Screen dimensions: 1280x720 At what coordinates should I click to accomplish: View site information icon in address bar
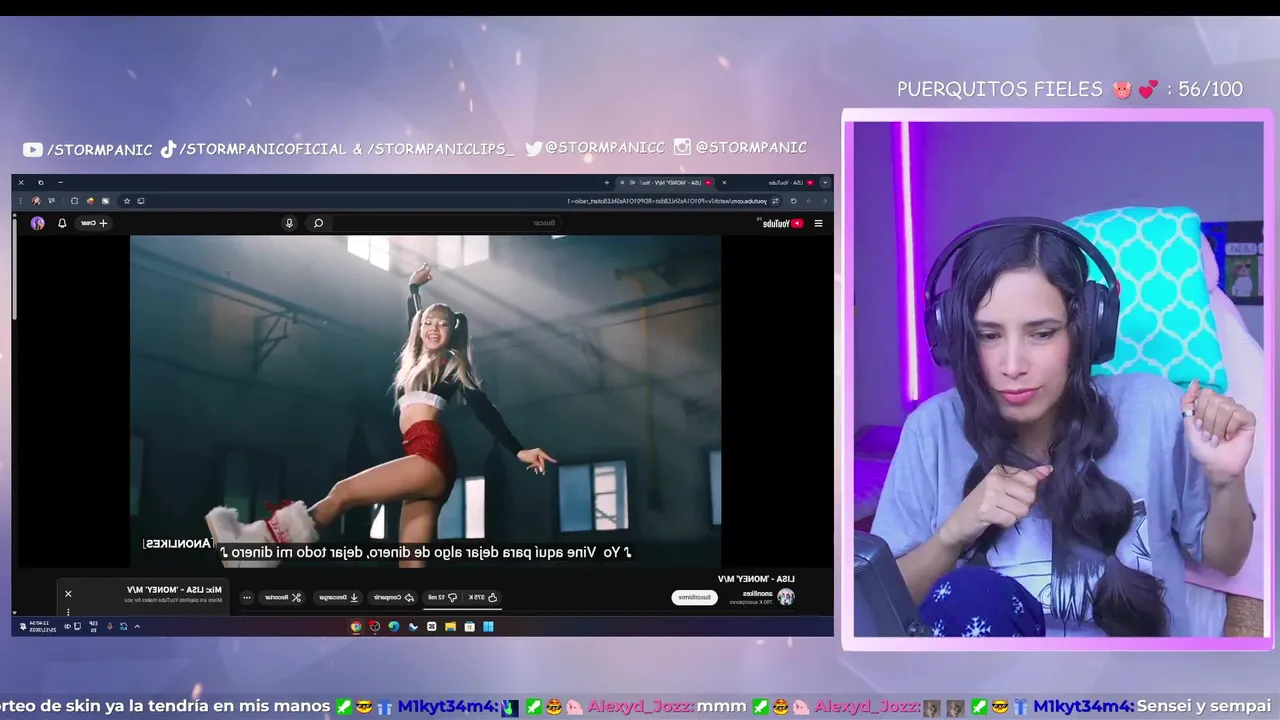coord(775,201)
